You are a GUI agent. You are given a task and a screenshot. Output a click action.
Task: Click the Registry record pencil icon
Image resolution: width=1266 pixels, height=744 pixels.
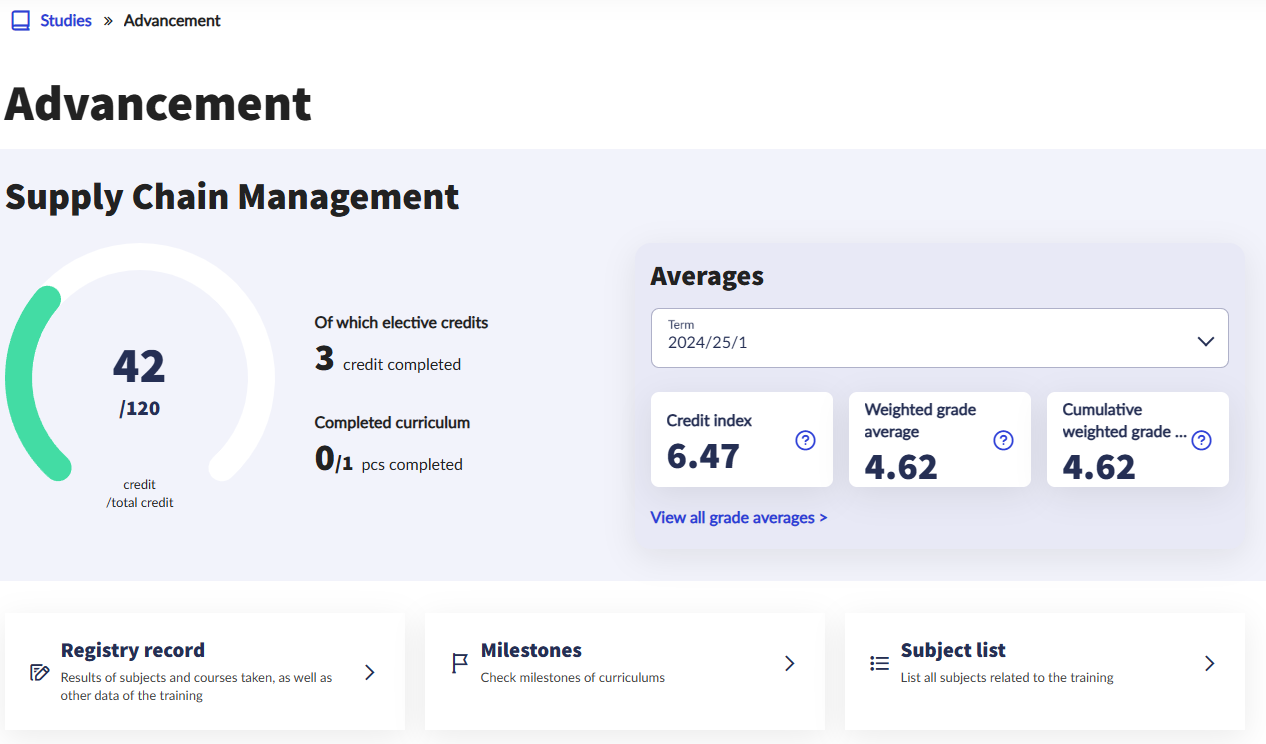pos(40,672)
